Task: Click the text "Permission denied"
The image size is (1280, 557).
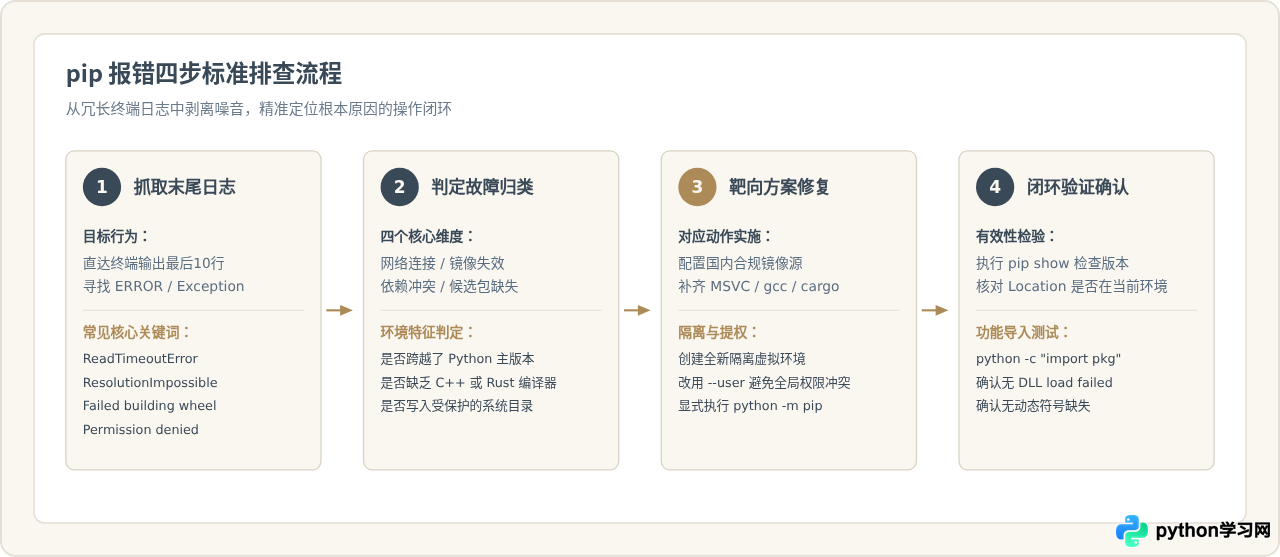Action: click(141, 429)
